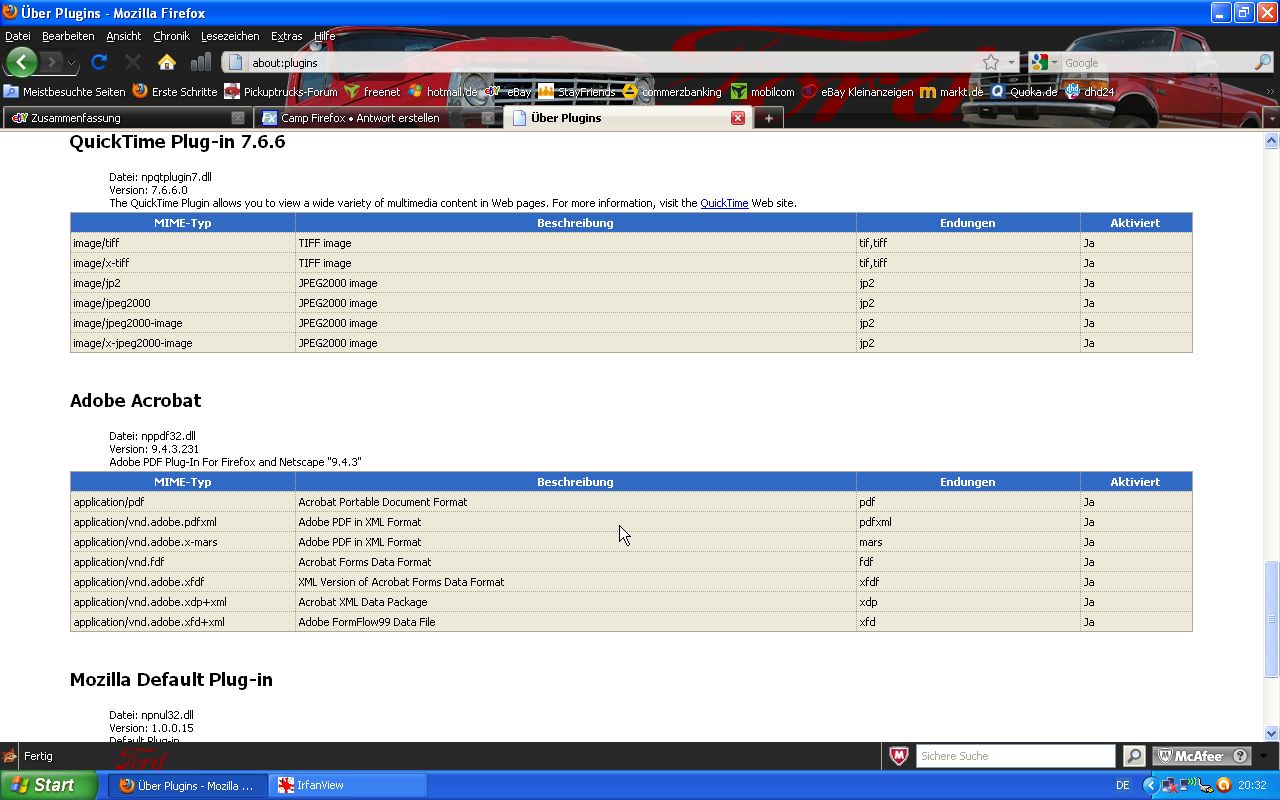
Task: Open the mobilcom bookmark
Action: pyautogui.click(x=763, y=91)
